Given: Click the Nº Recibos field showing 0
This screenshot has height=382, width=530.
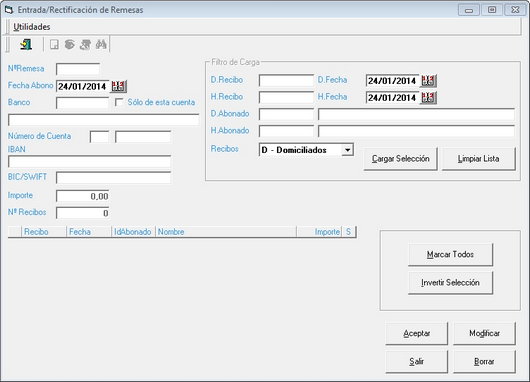Looking at the screenshot, I should 82,213.
